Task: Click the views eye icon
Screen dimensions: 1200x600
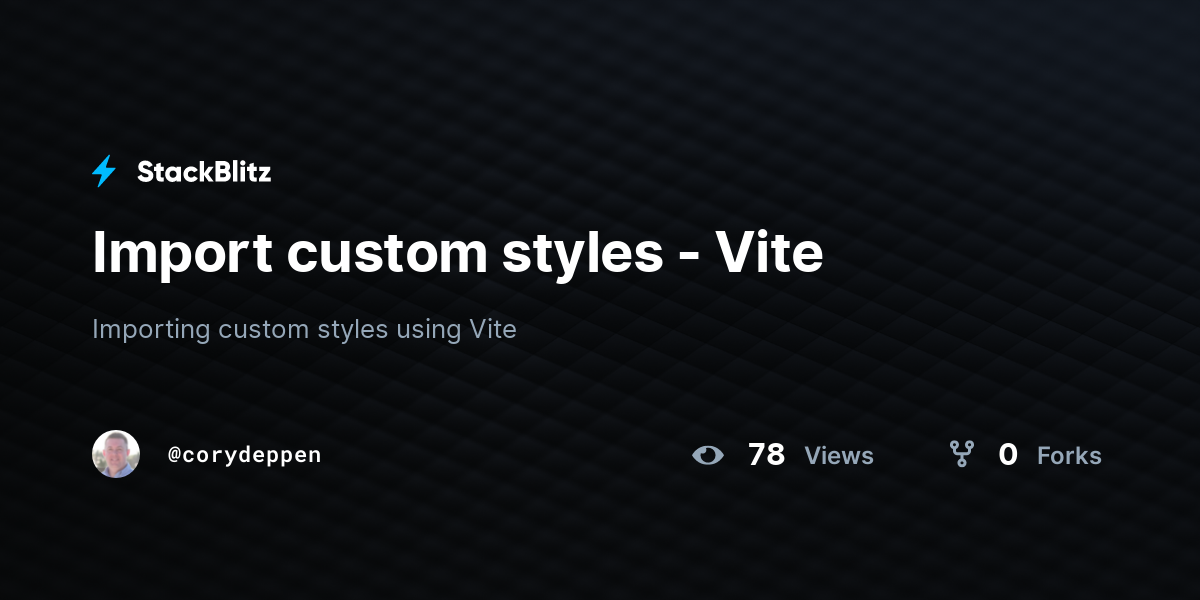Action: click(x=708, y=455)
